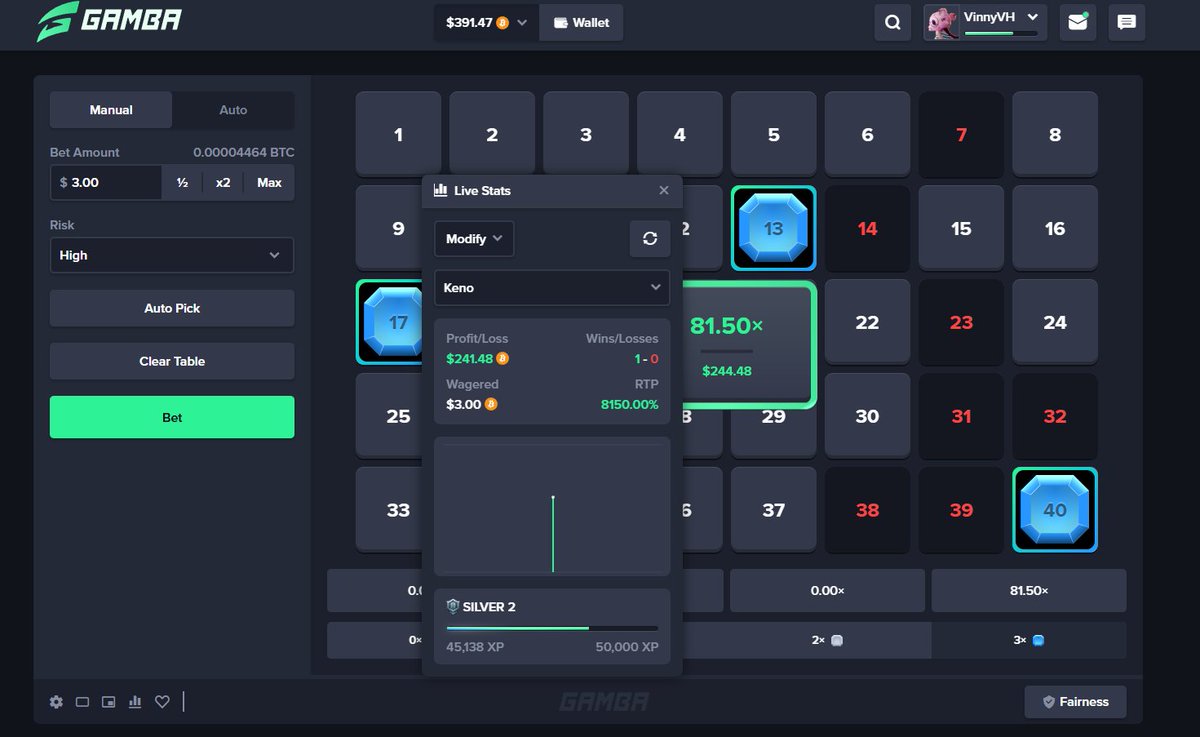
Task: Click the bet amount input field
Action: pos(106,183)
